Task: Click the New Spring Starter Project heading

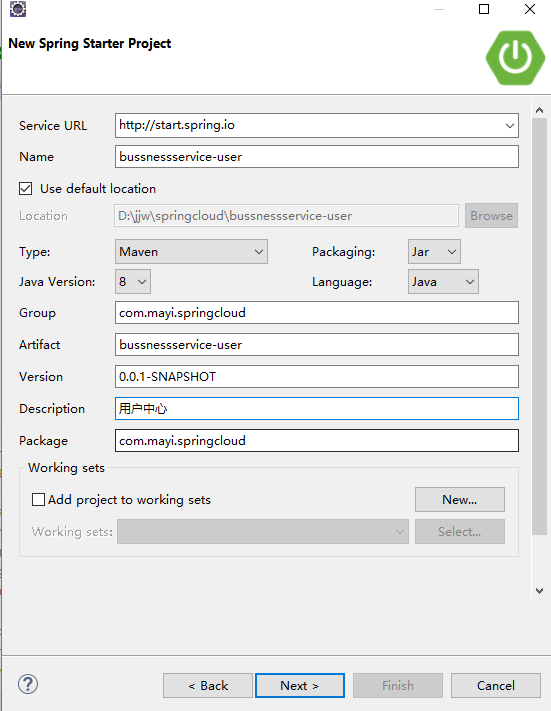Action: click(90, 44)
